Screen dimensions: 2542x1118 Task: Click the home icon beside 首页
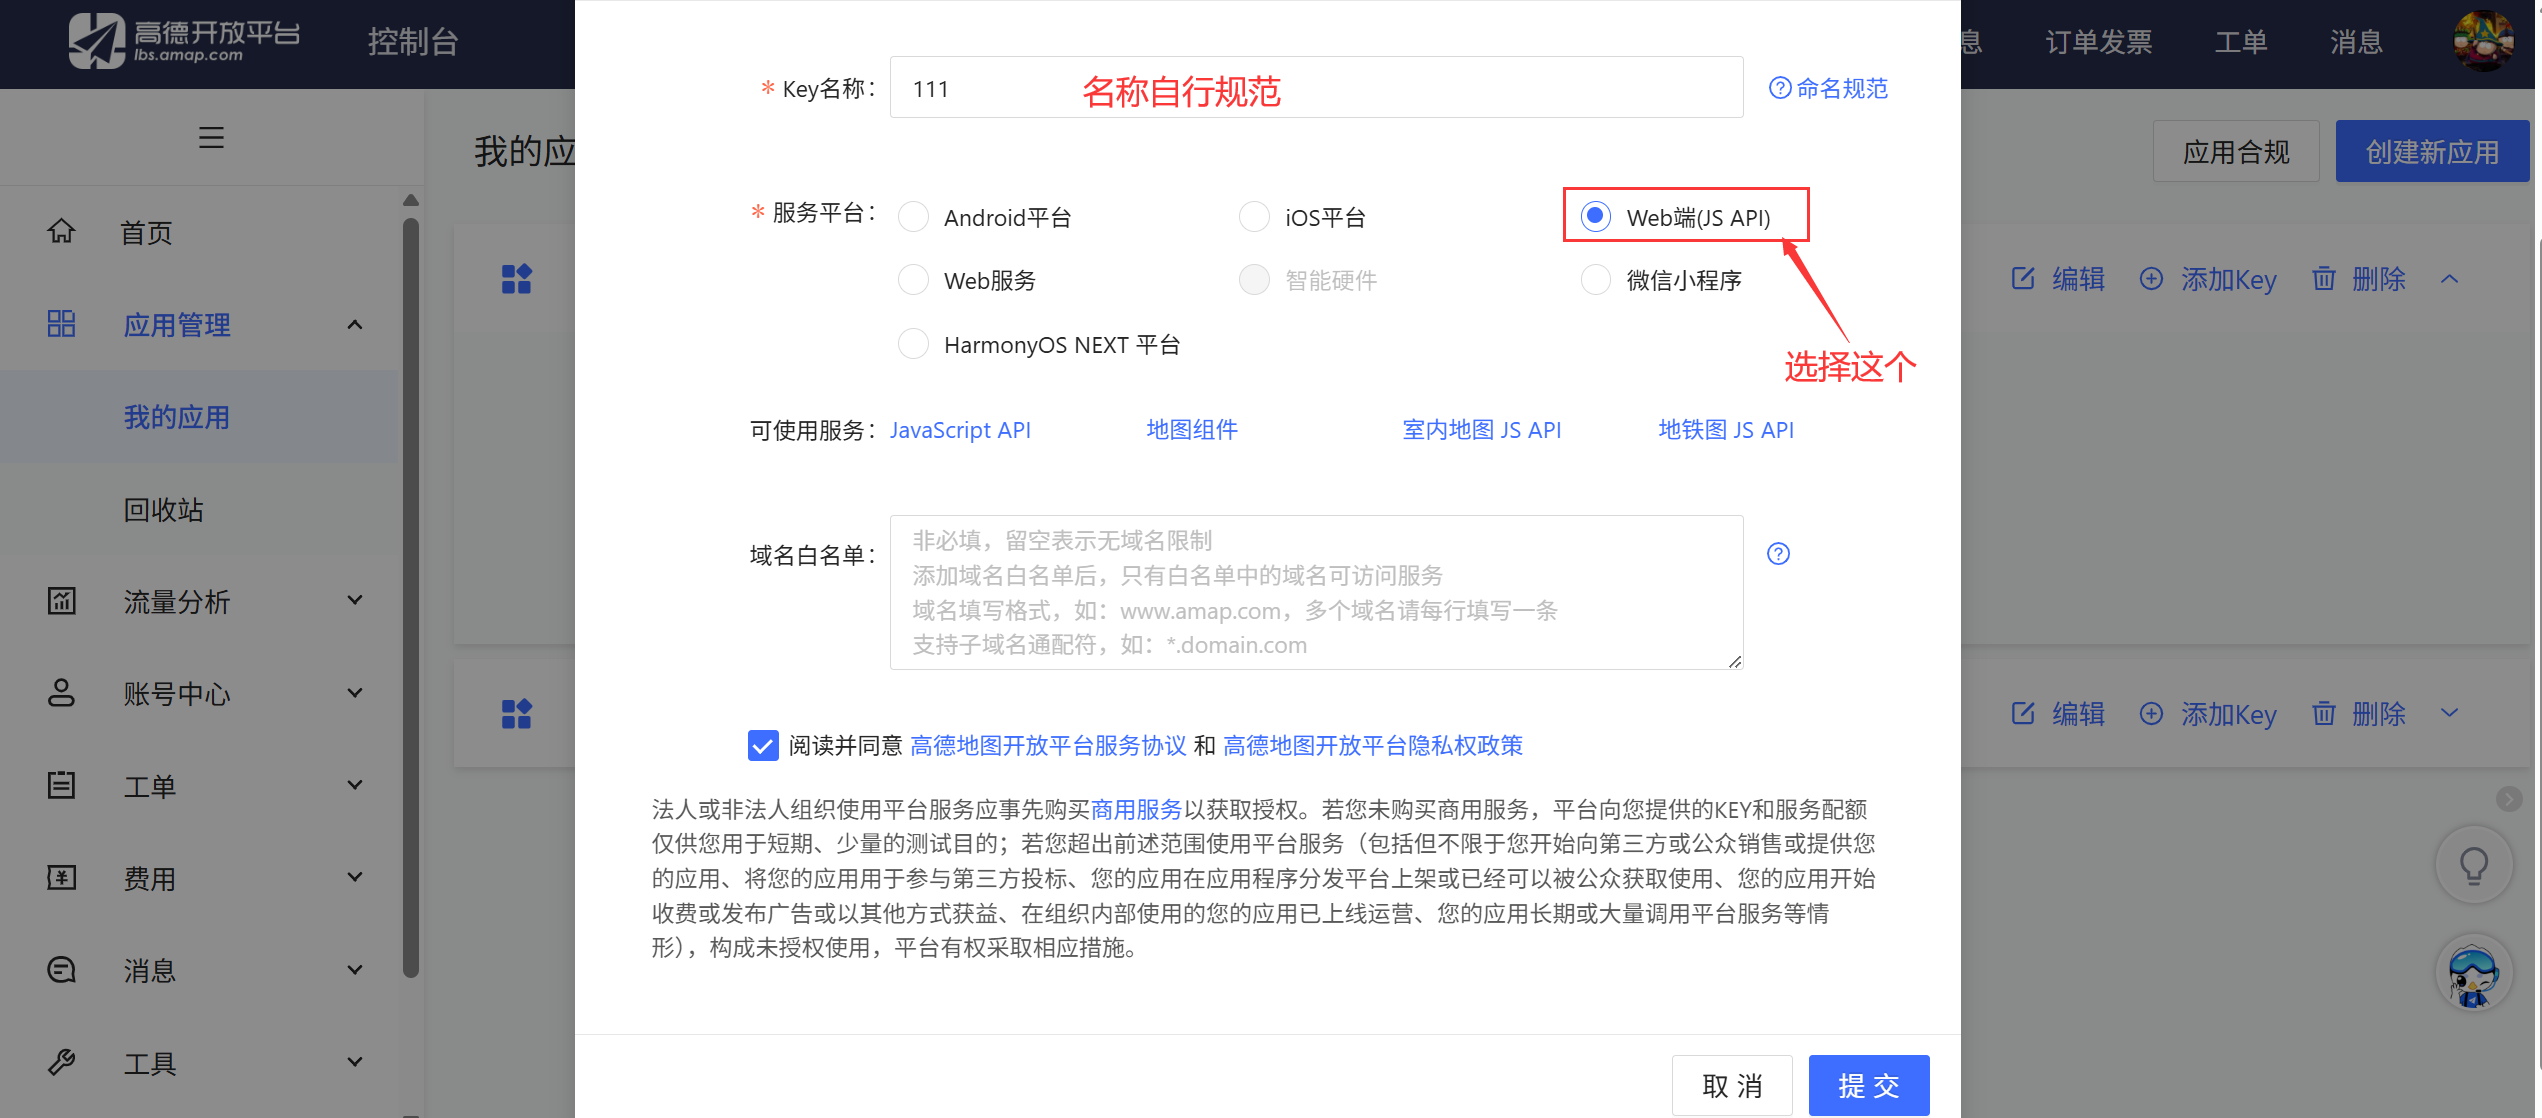(62, 231)
